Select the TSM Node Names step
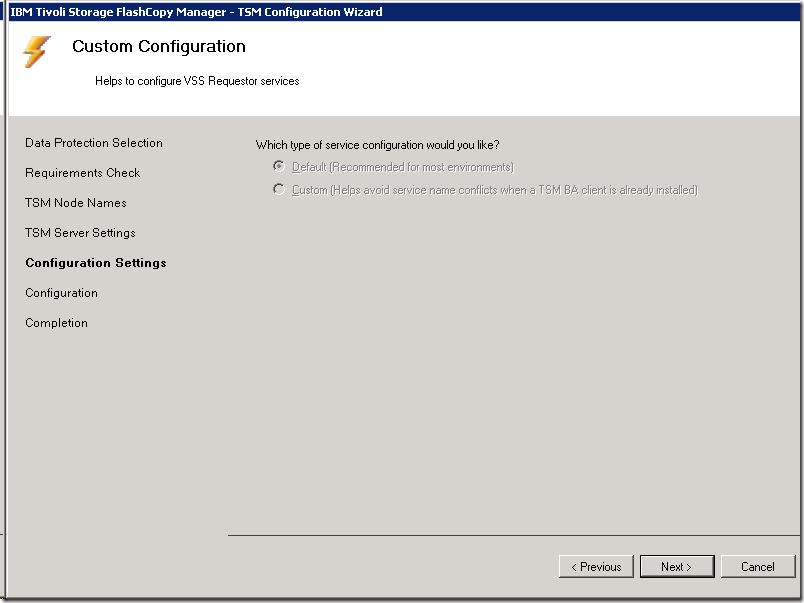This screenshot has width=804, height=603. 76,203
